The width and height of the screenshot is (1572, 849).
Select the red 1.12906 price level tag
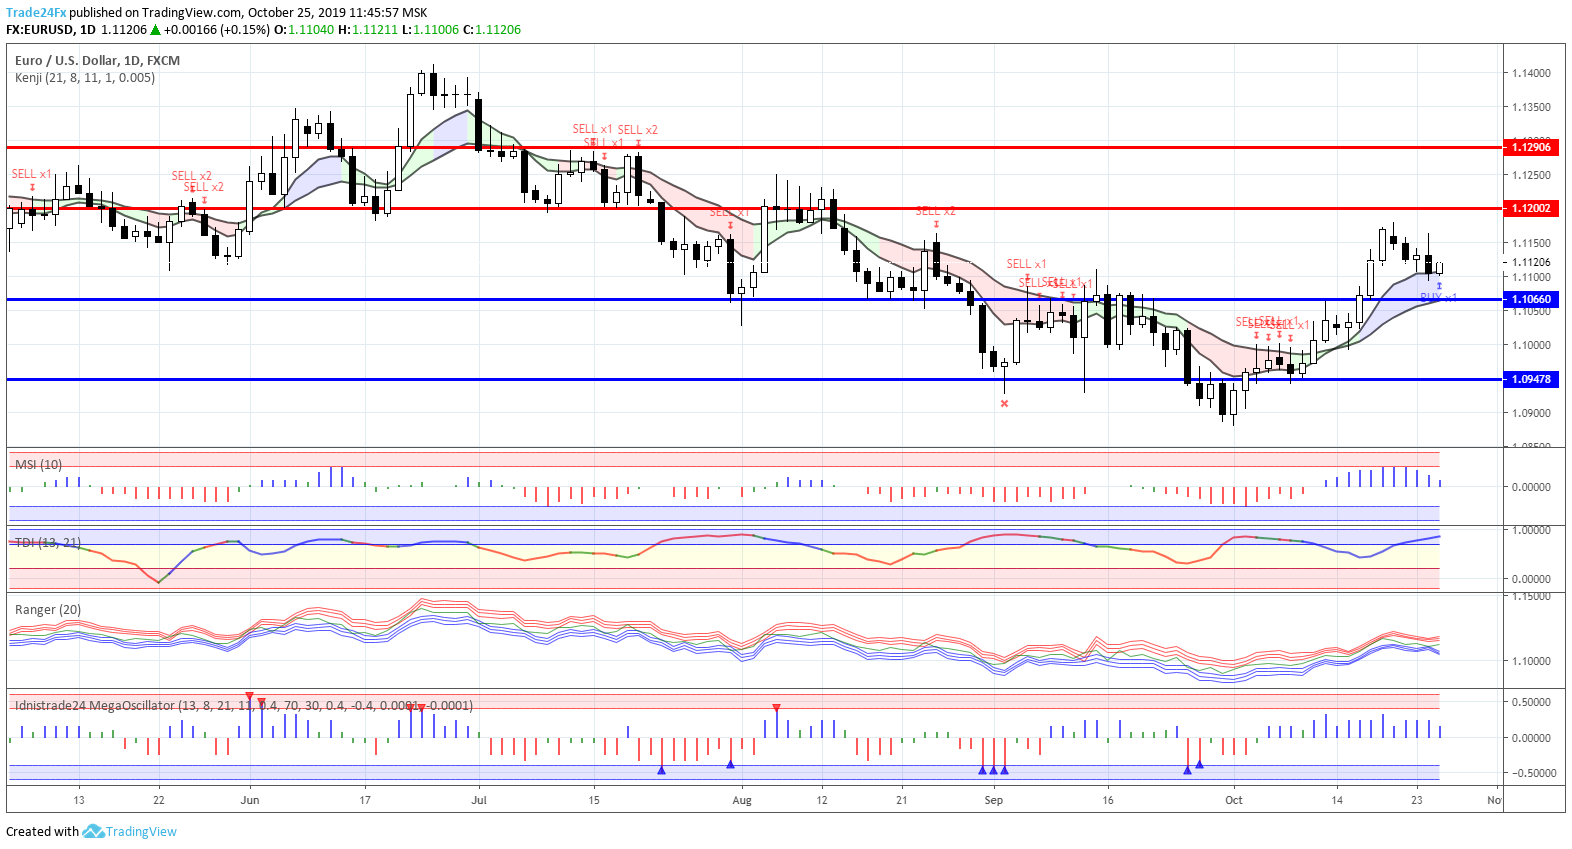click(x=1531, y=147)
